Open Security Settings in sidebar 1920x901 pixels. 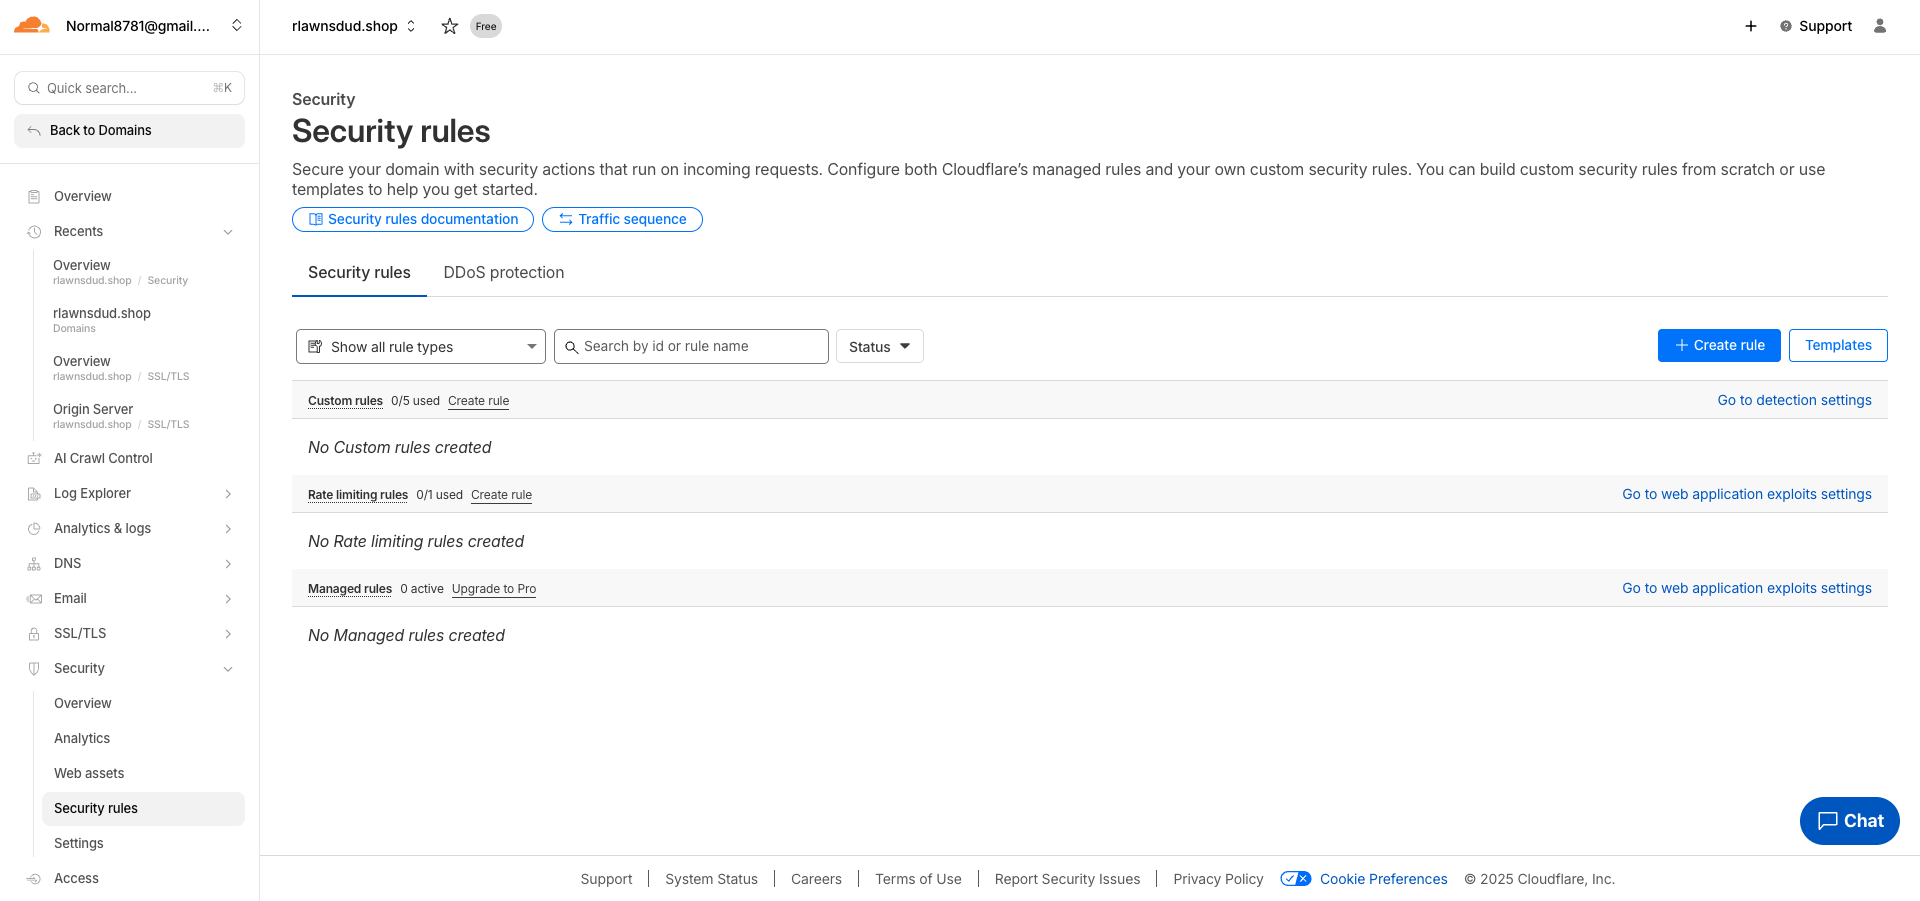(x=79, y=843)
